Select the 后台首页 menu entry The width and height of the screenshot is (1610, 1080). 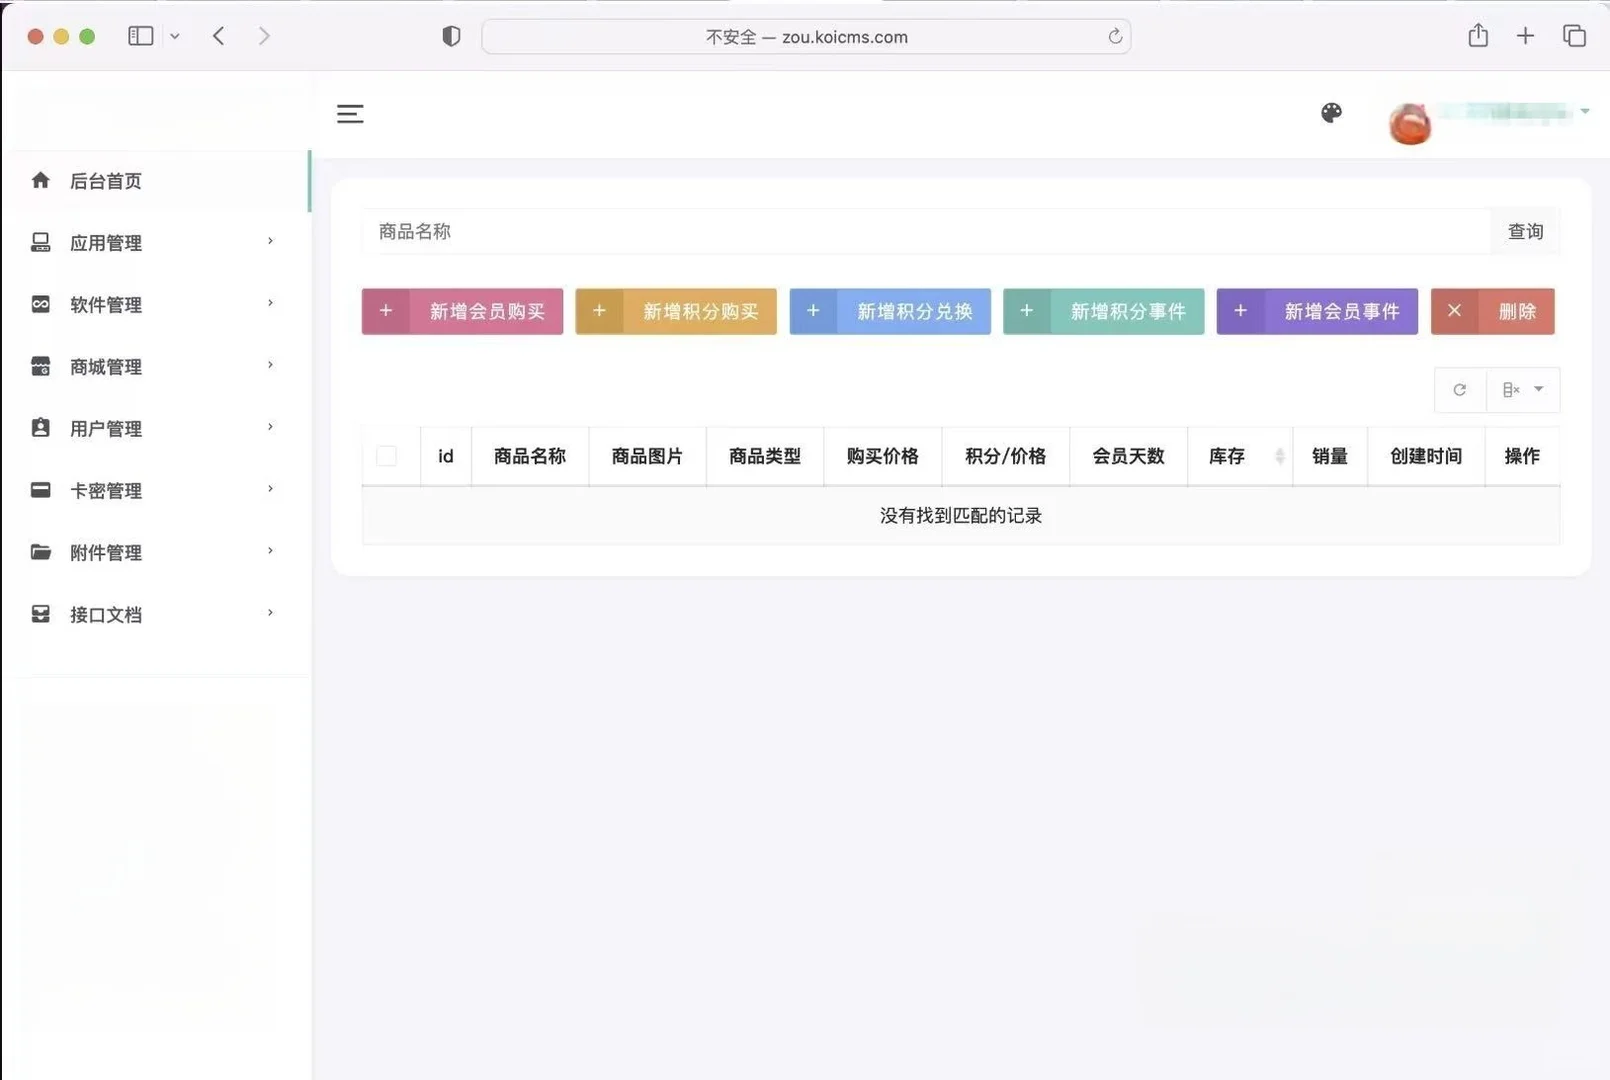[x=104, y=181]
